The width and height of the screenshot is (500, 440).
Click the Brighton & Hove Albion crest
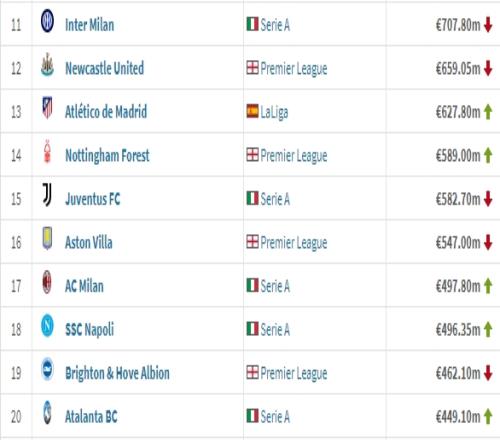tap(47, 369)
